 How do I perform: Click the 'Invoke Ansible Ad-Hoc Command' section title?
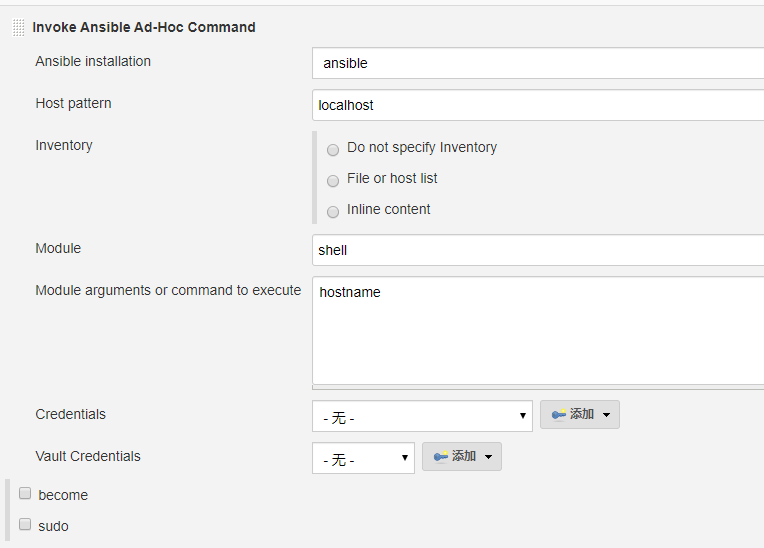pos(144,27)
